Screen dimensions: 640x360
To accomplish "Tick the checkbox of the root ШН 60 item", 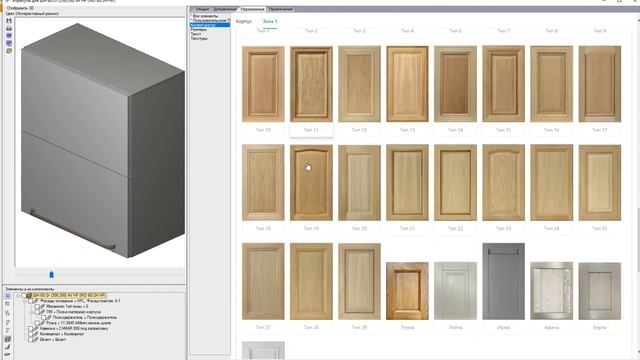I will (x=23, y=296).
